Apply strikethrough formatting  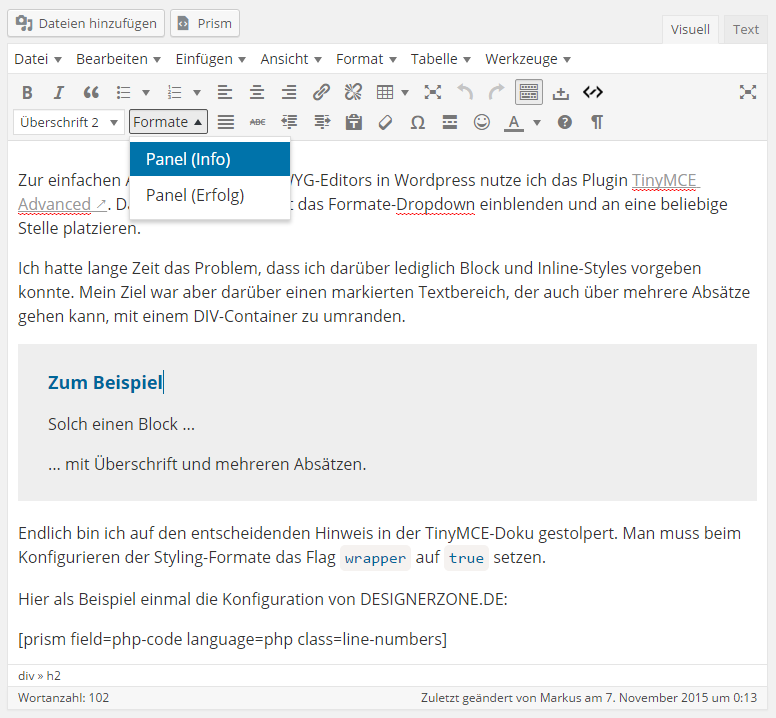pos(257,122)
